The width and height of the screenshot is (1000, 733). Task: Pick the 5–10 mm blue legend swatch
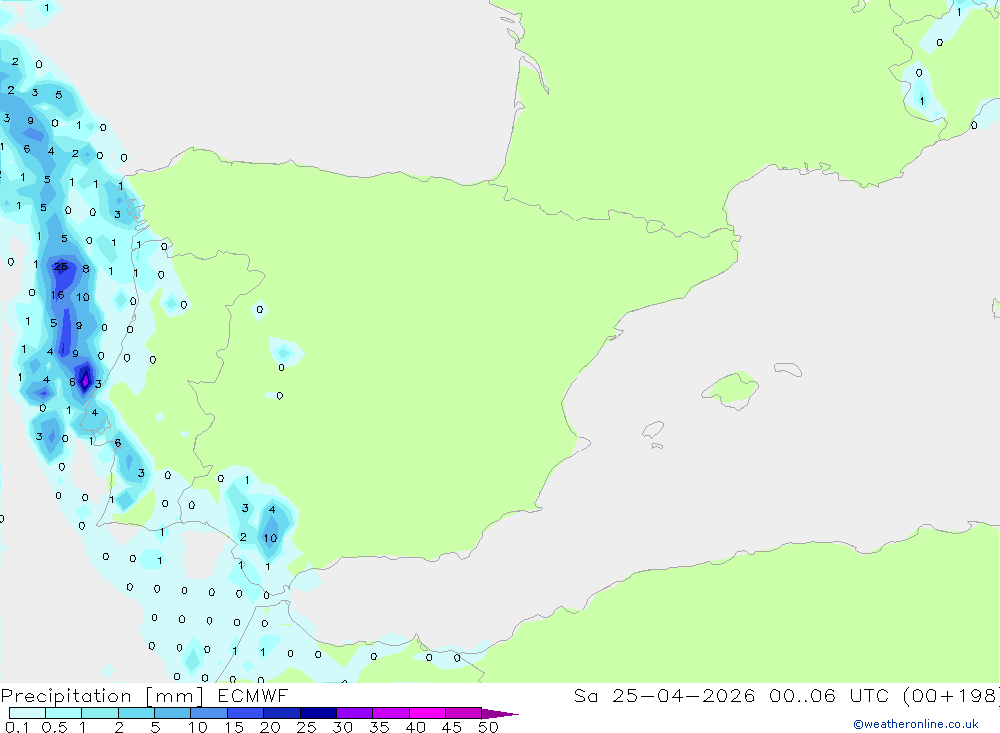(172, 713)
